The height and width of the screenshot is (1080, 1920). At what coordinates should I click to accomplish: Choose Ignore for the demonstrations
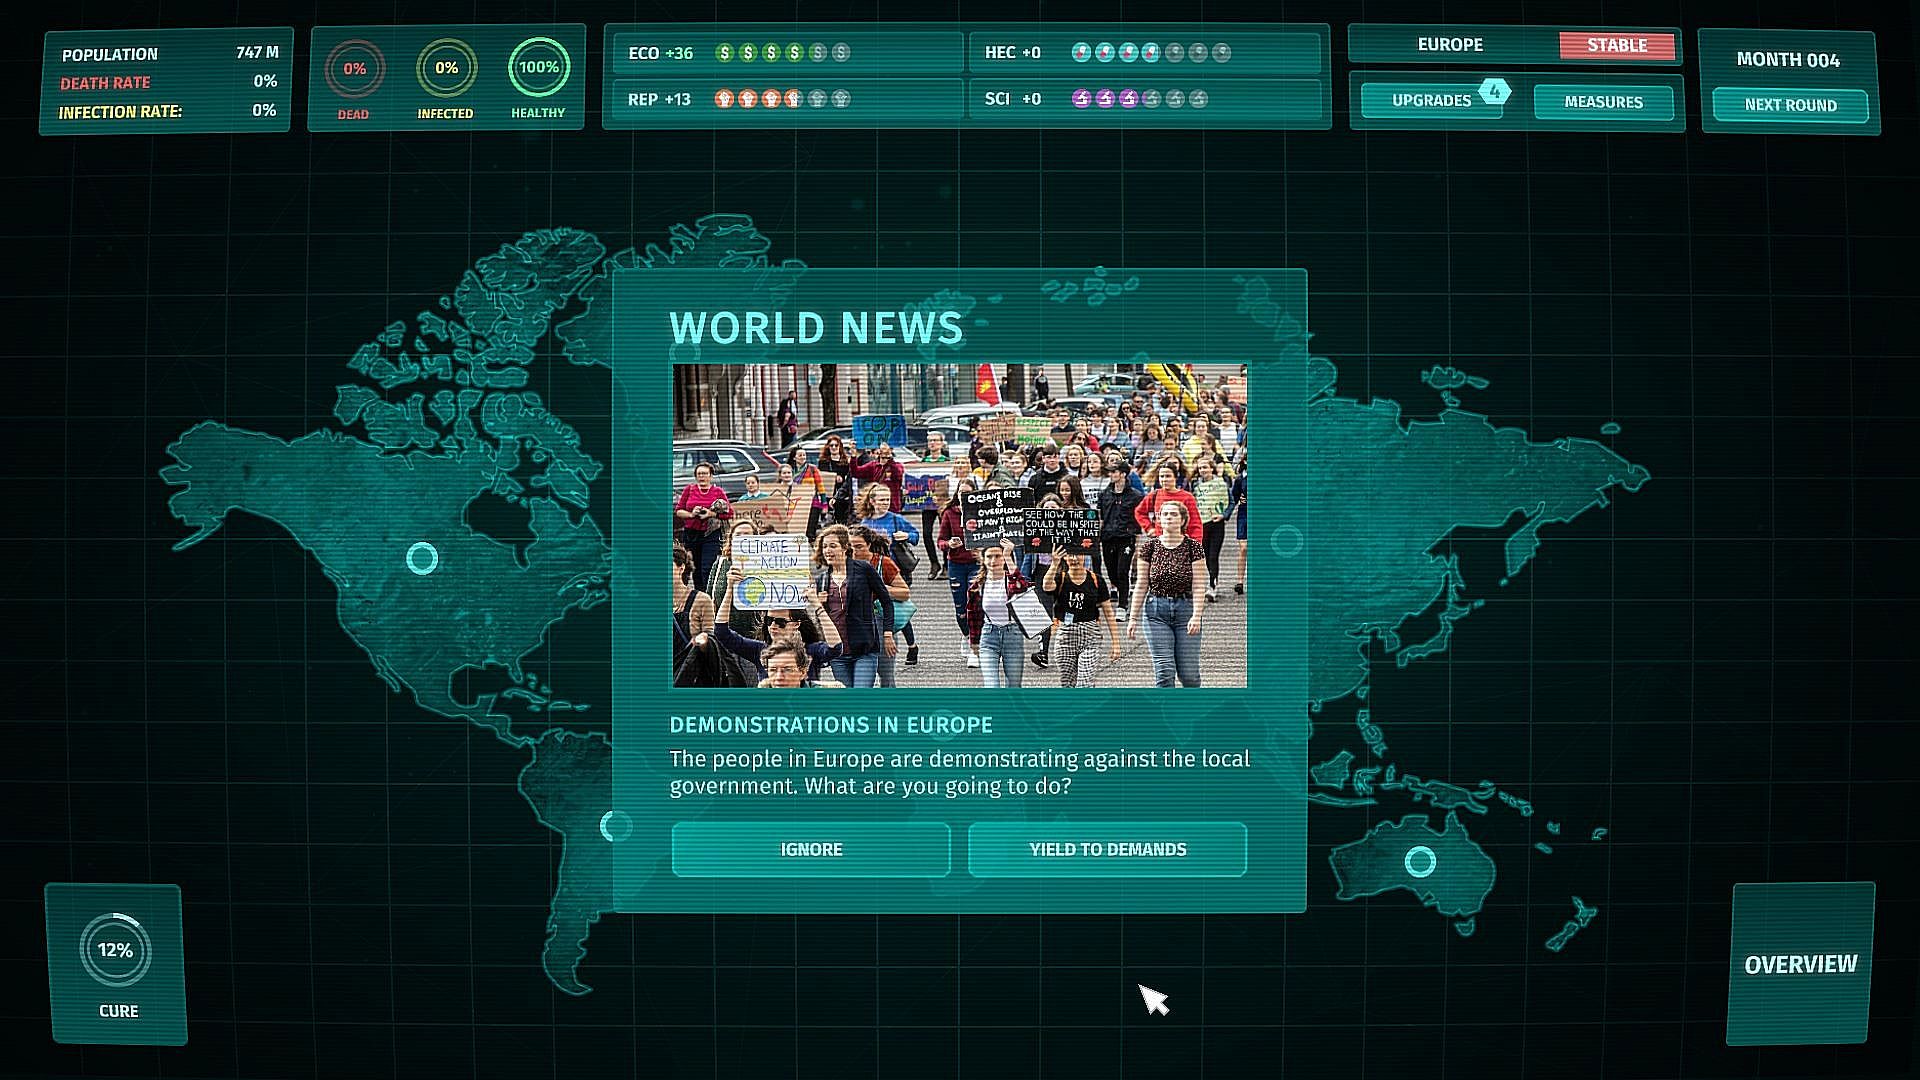coord(811,849)
